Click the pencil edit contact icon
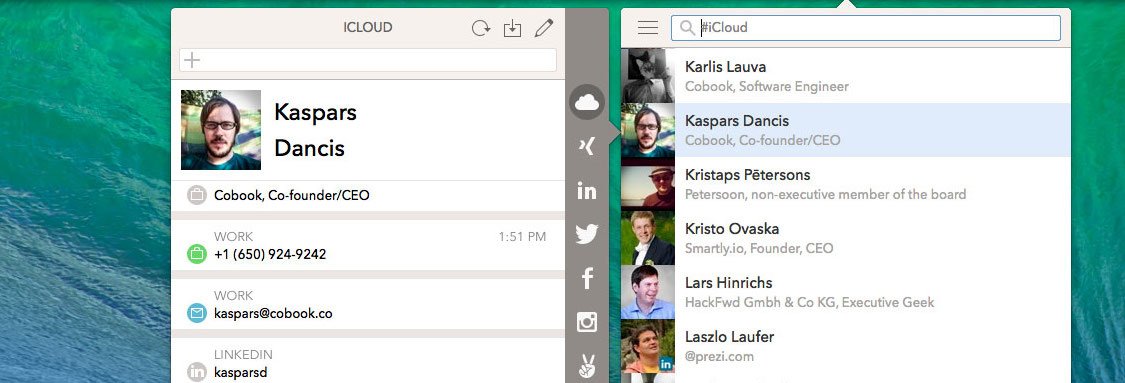This screenshot has height=383, width=1125. point(544,28)
